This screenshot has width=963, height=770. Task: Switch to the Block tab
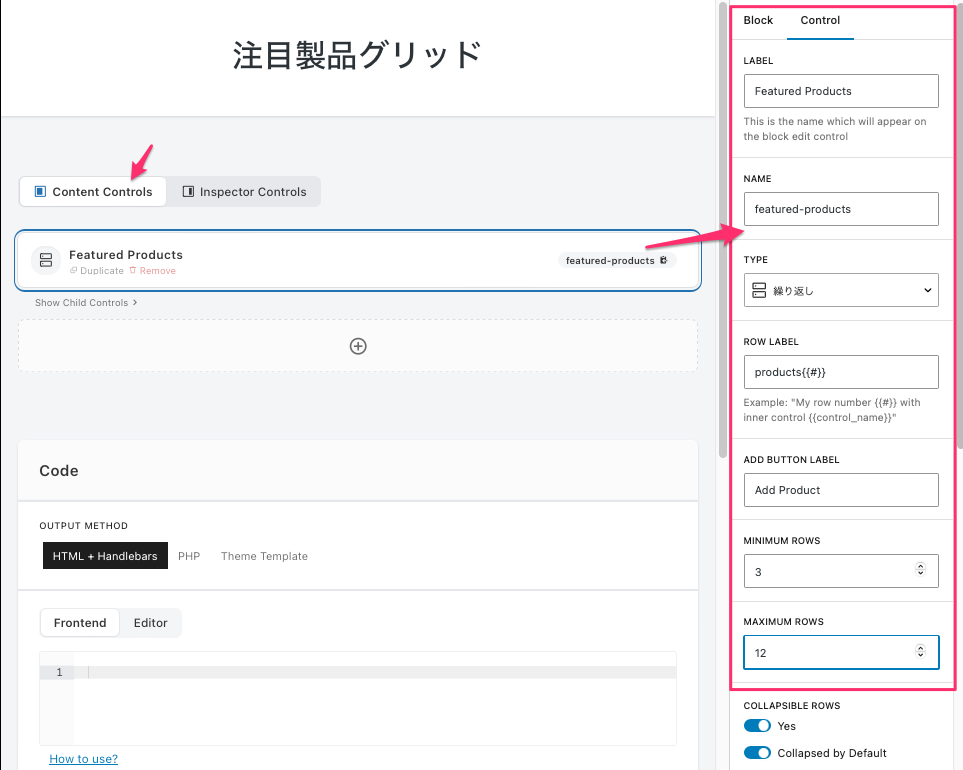(x=758, y=20)
